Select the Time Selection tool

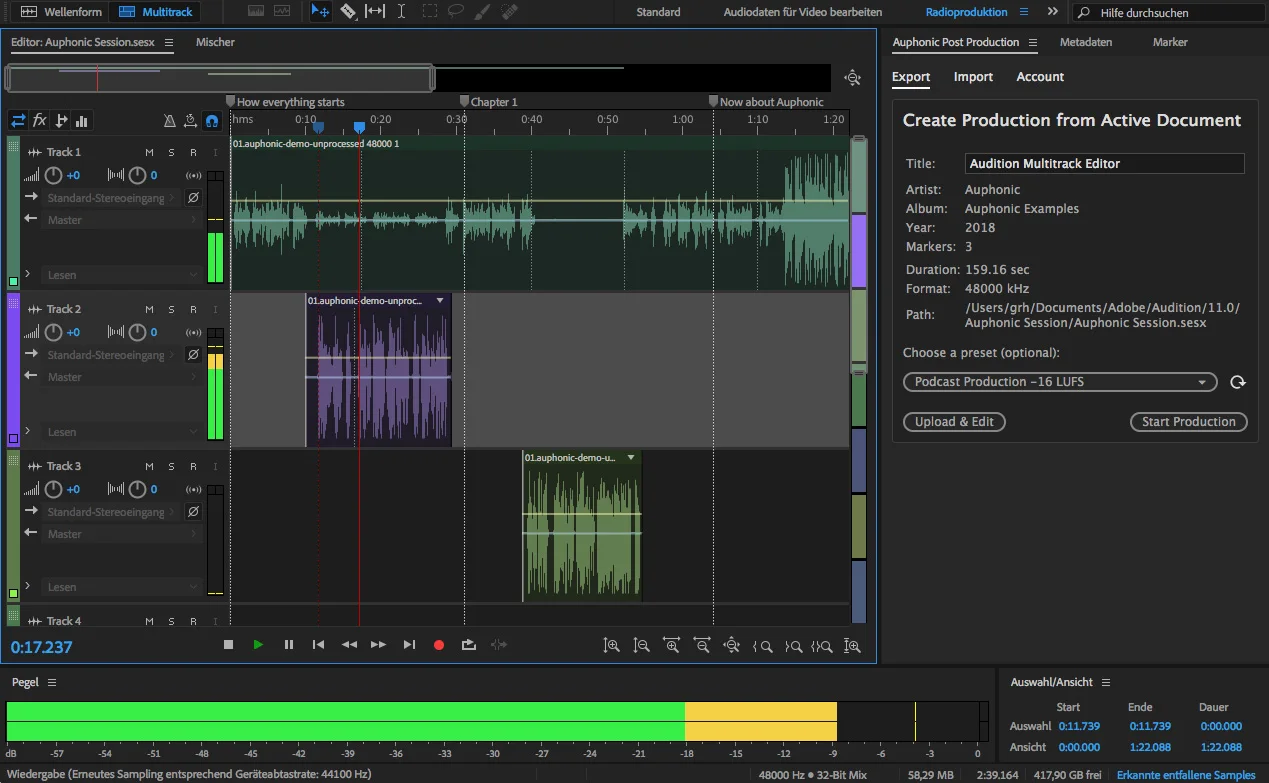401,12
